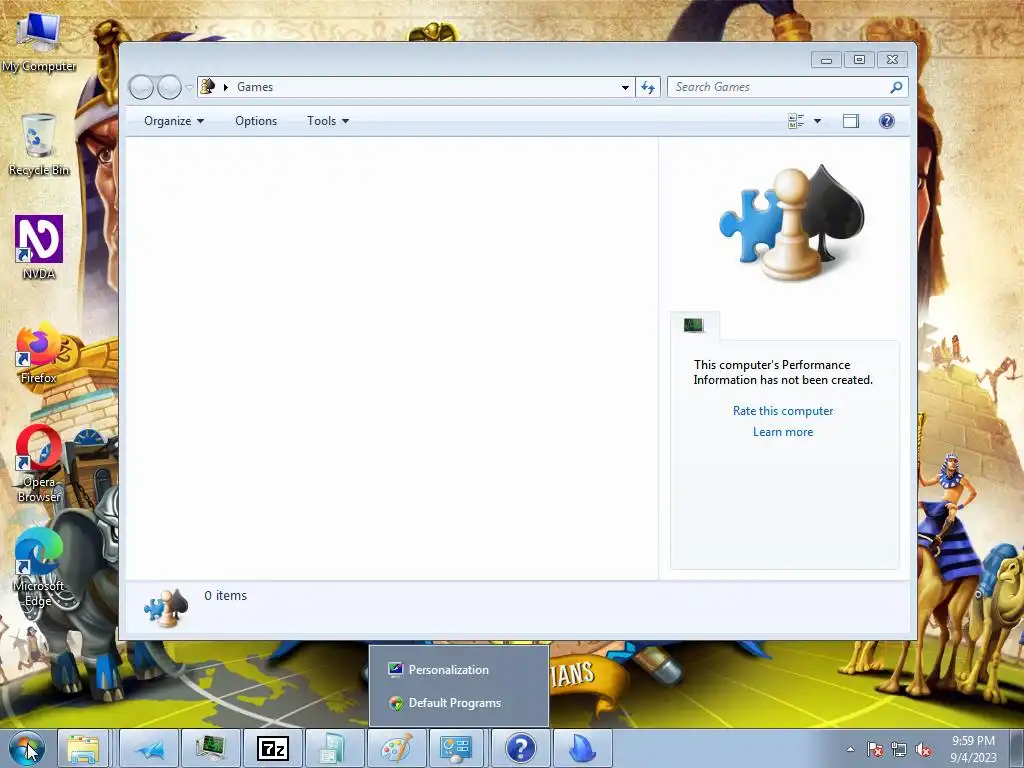The width and height of the screenshot is (1024, 768).
Task: Minimize the Games window
Action: 826,60
